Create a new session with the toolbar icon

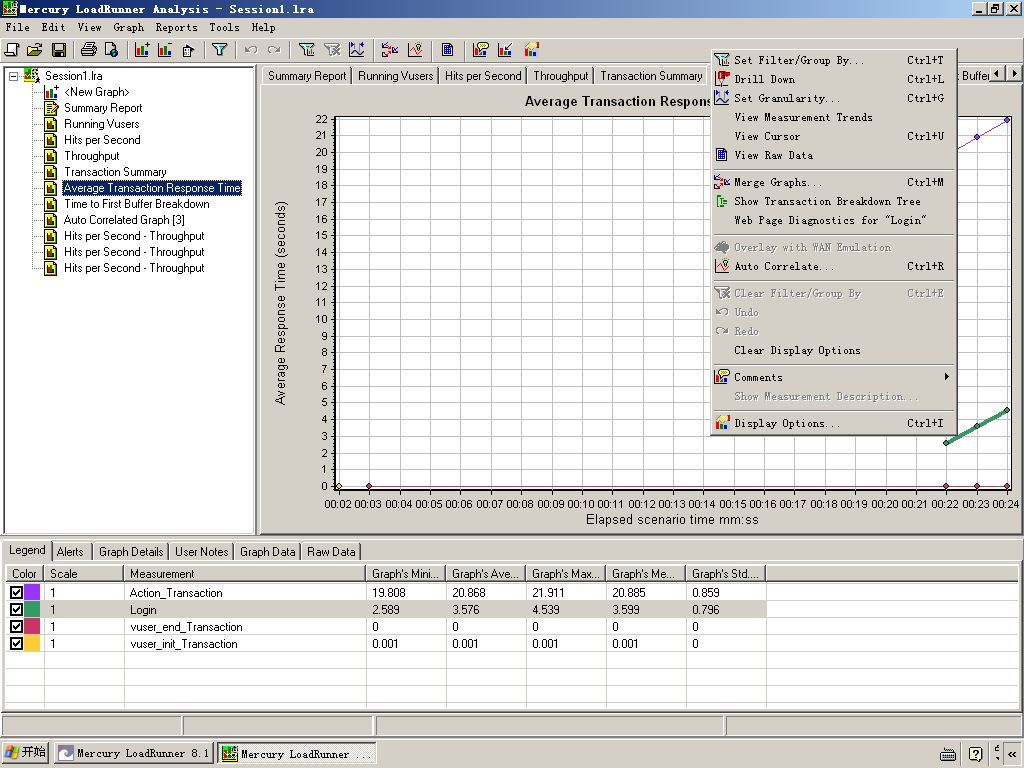12,50
